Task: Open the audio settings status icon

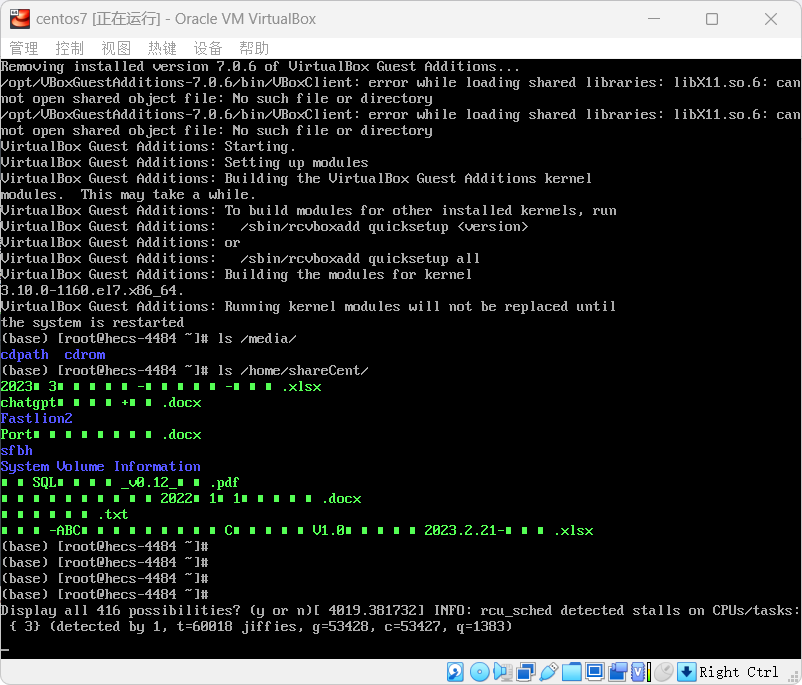Action: click(503, 672)
